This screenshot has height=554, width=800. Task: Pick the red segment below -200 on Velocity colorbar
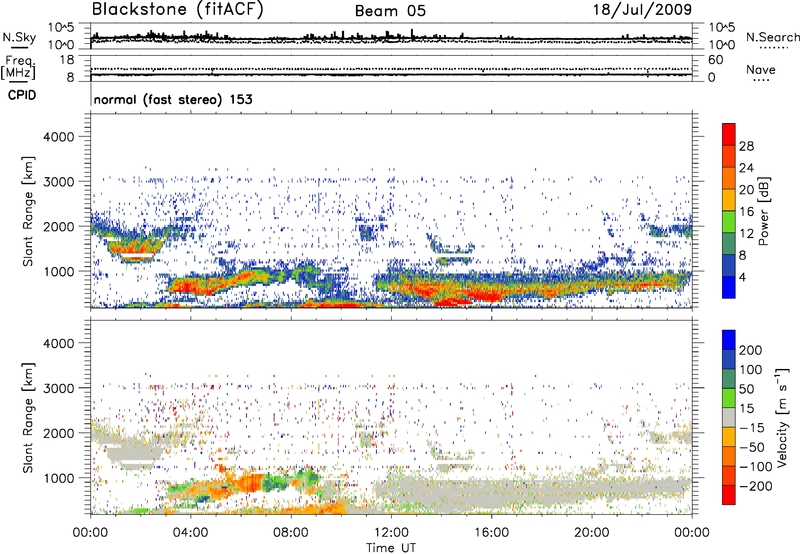click(x=729, y=495)
